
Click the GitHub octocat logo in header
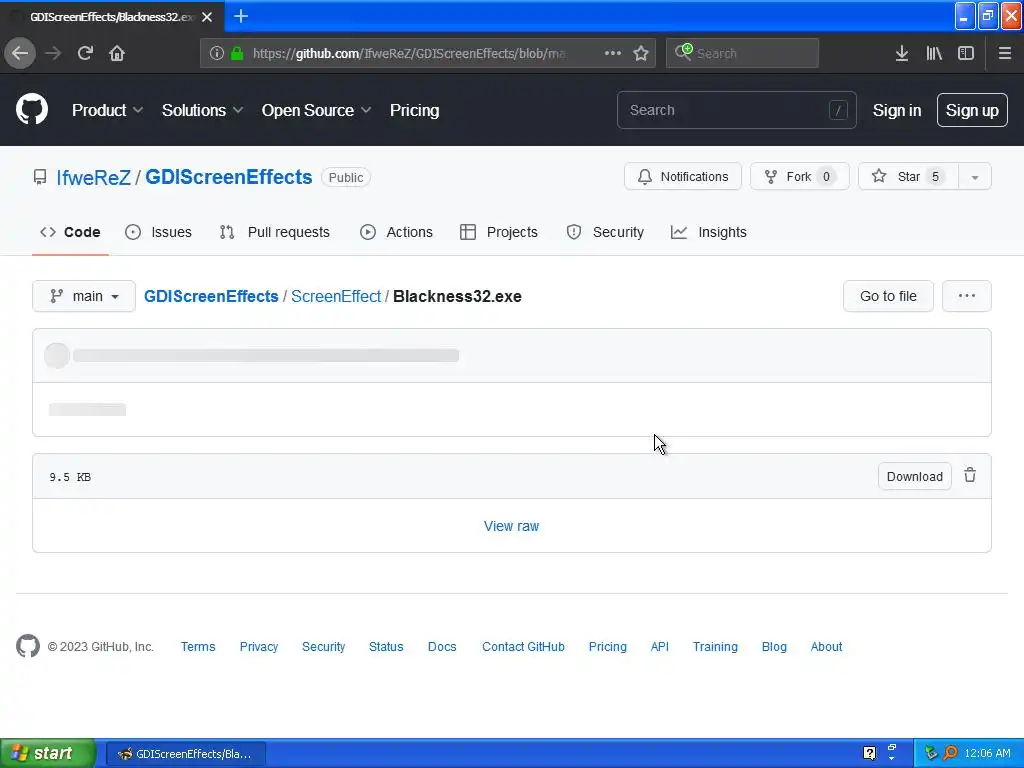point(32,110)
